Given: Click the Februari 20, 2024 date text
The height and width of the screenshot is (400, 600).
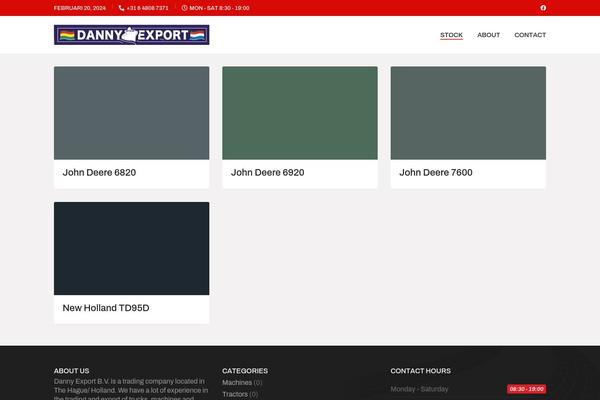Looking at the screenshot, I should pyautogui.click(x=80, y=8).
